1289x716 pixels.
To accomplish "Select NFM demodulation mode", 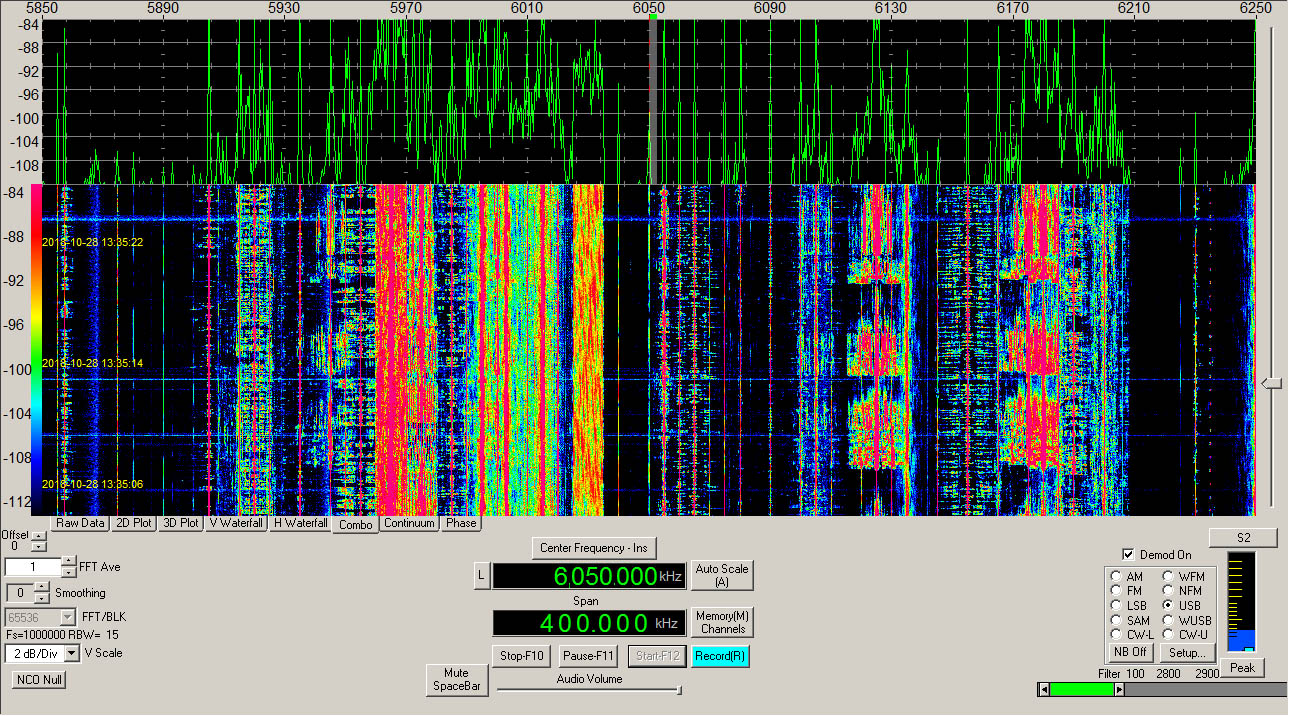I will tap(1169, 591).
